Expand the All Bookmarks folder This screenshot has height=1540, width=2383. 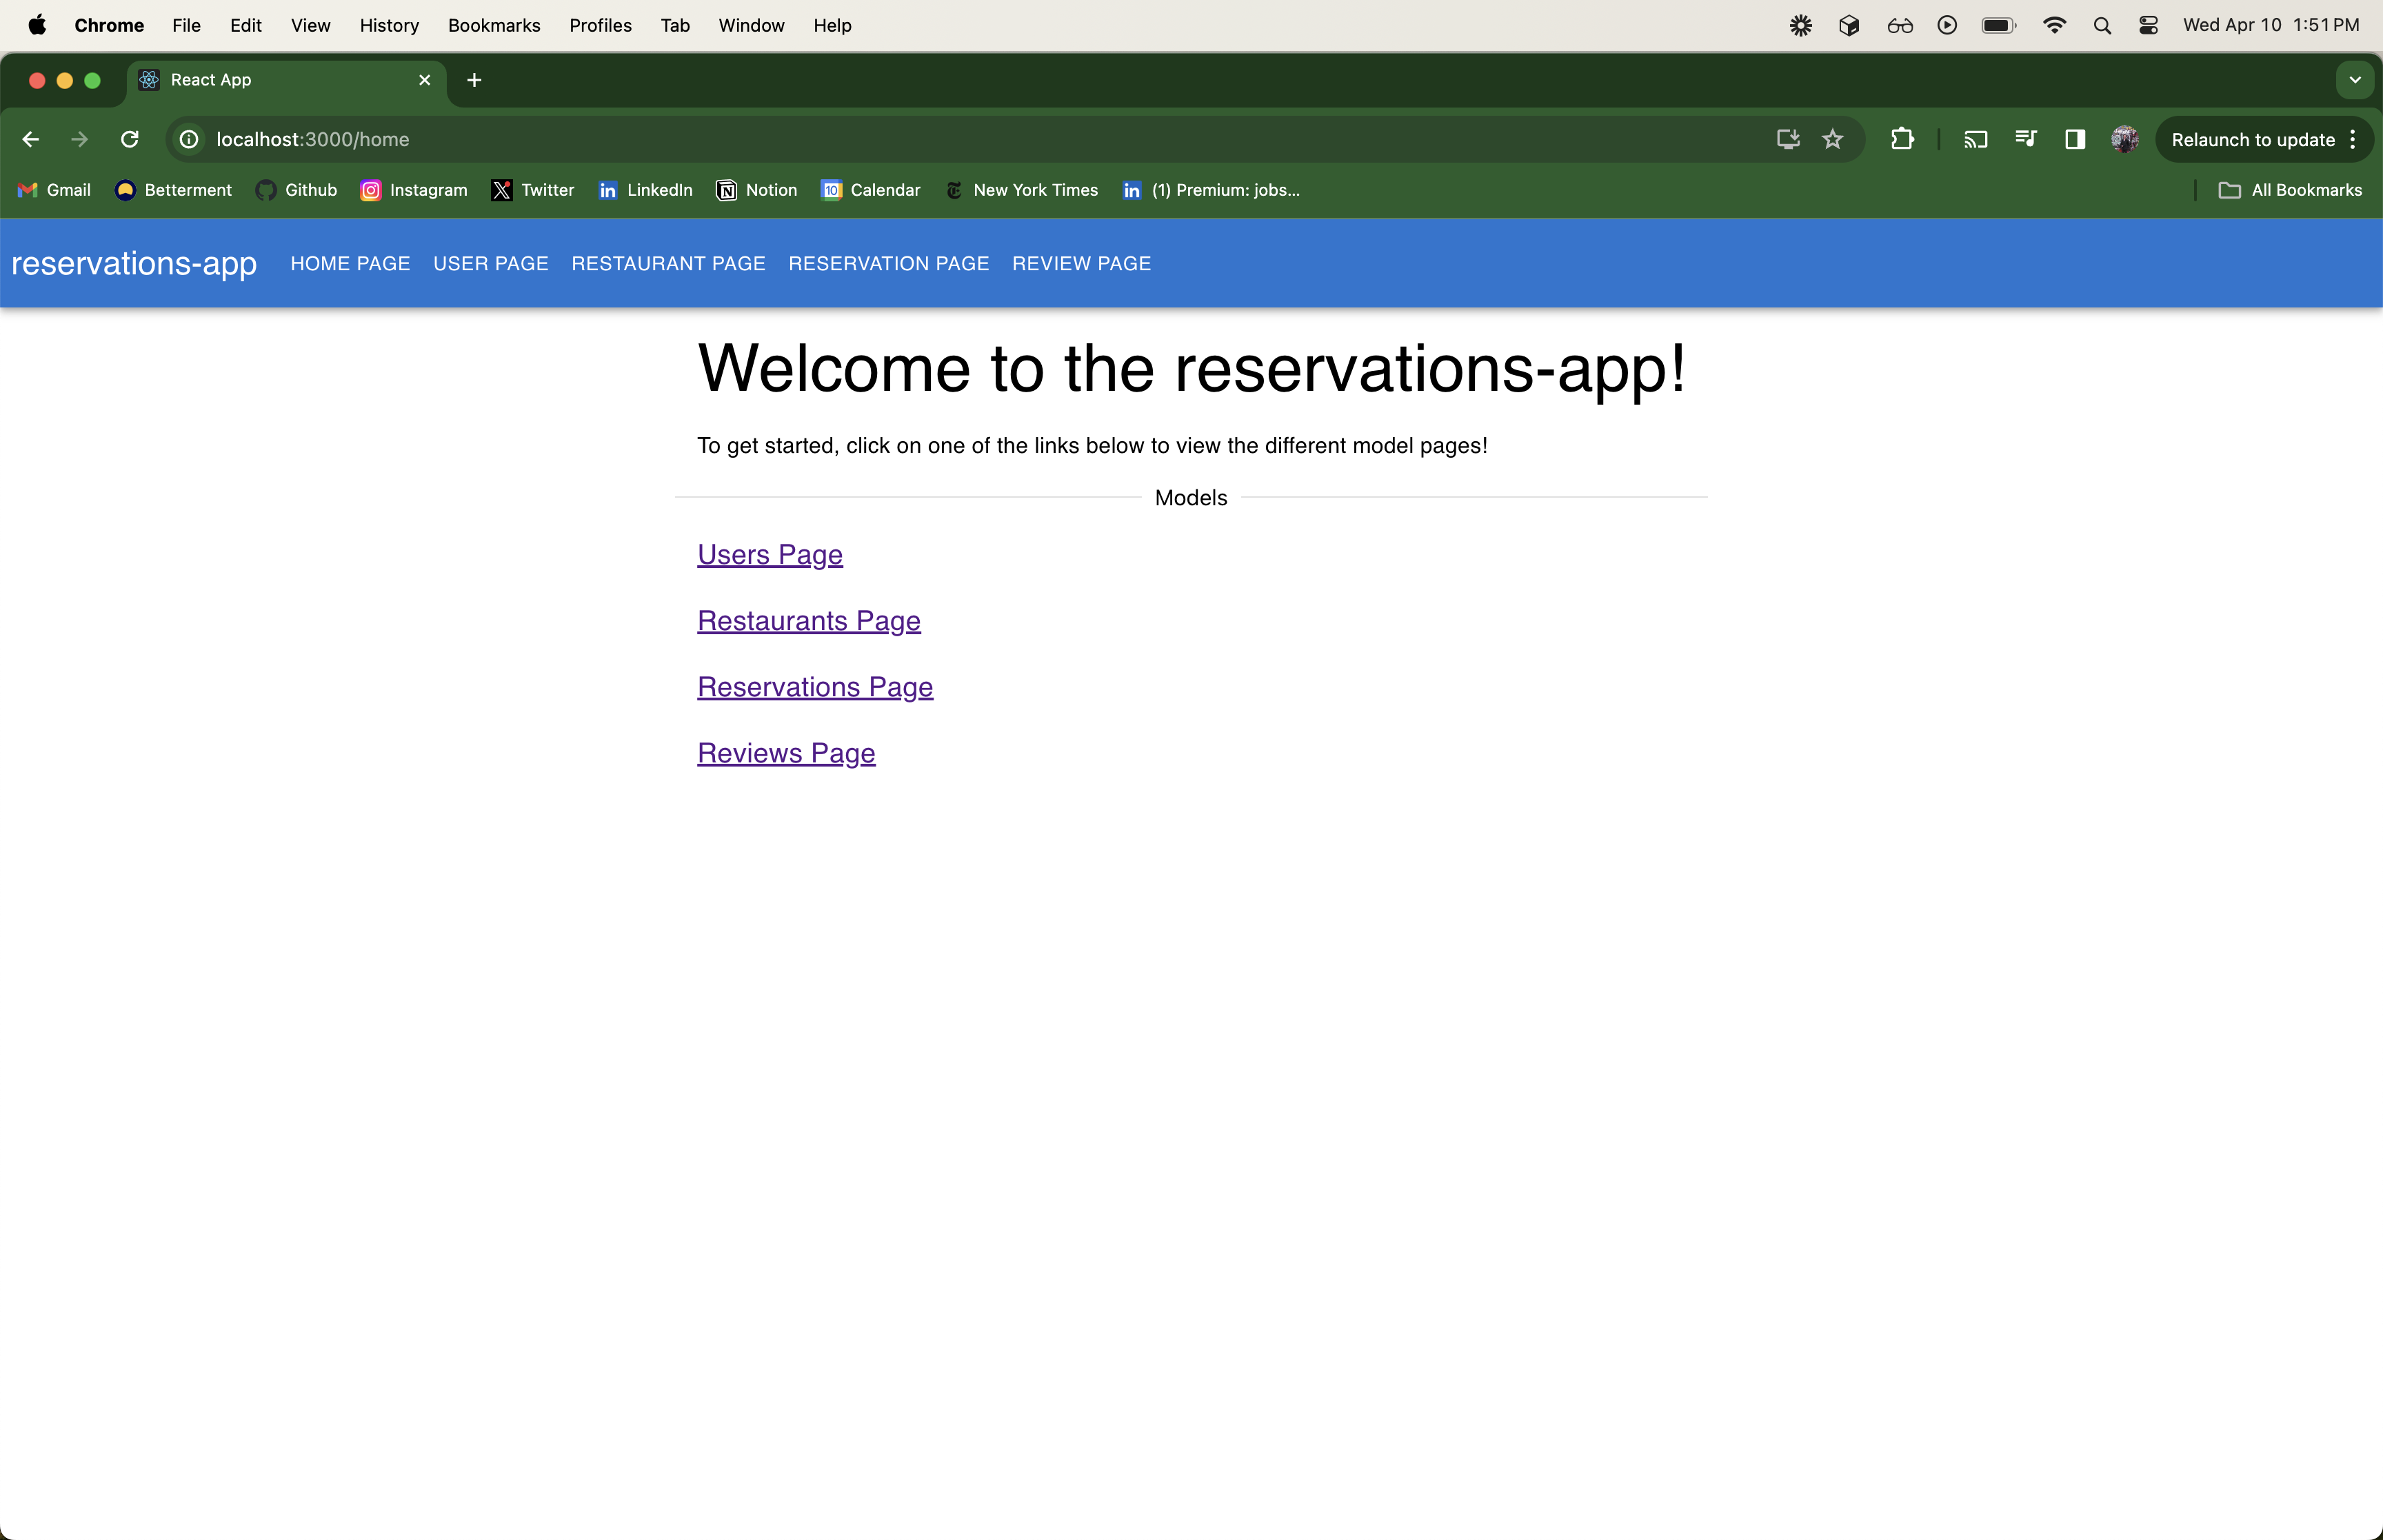tap(2290, 190)
